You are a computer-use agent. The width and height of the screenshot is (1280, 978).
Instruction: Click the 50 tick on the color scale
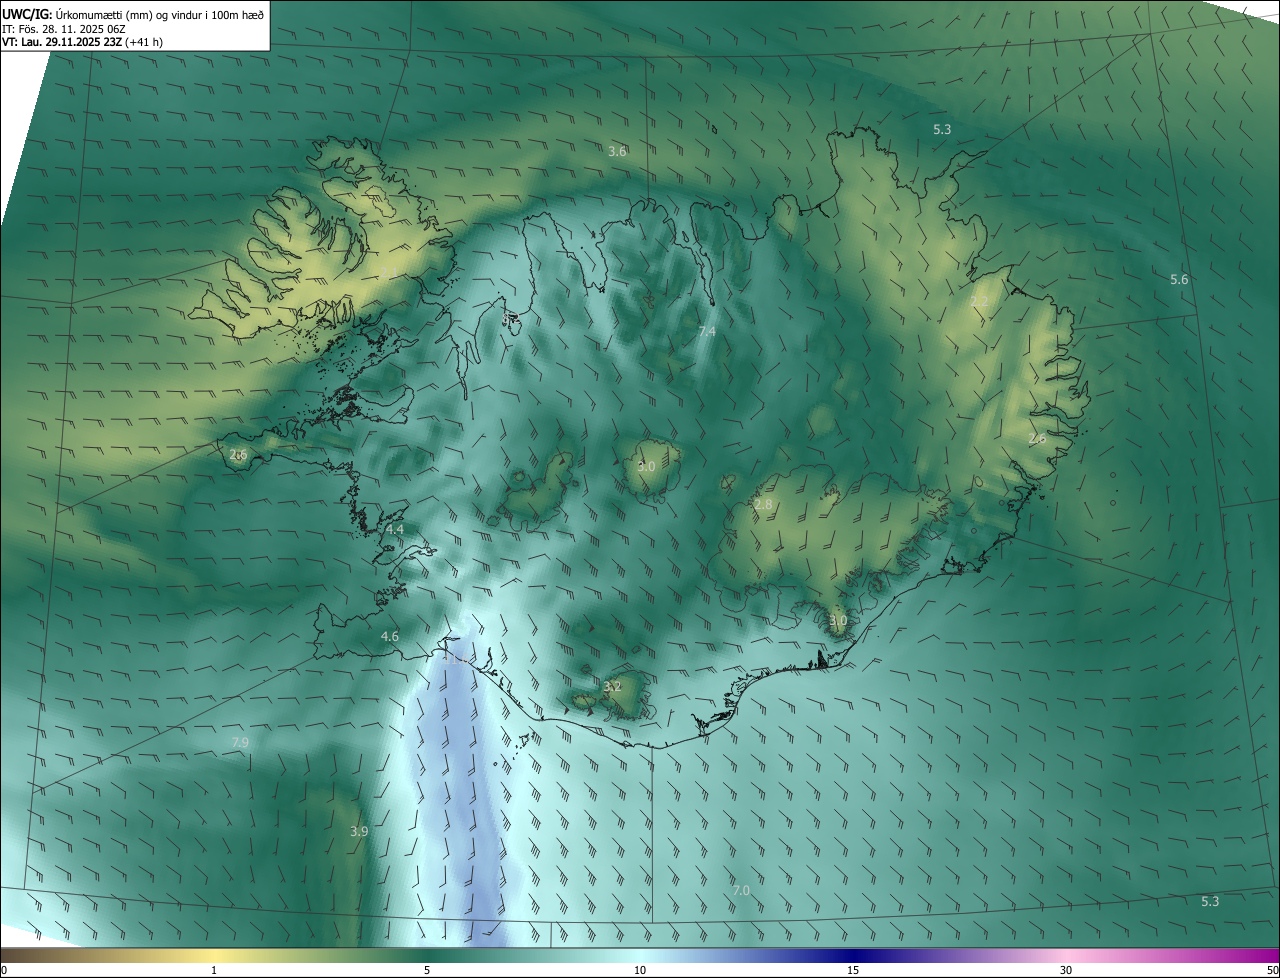coord(1272,970)
